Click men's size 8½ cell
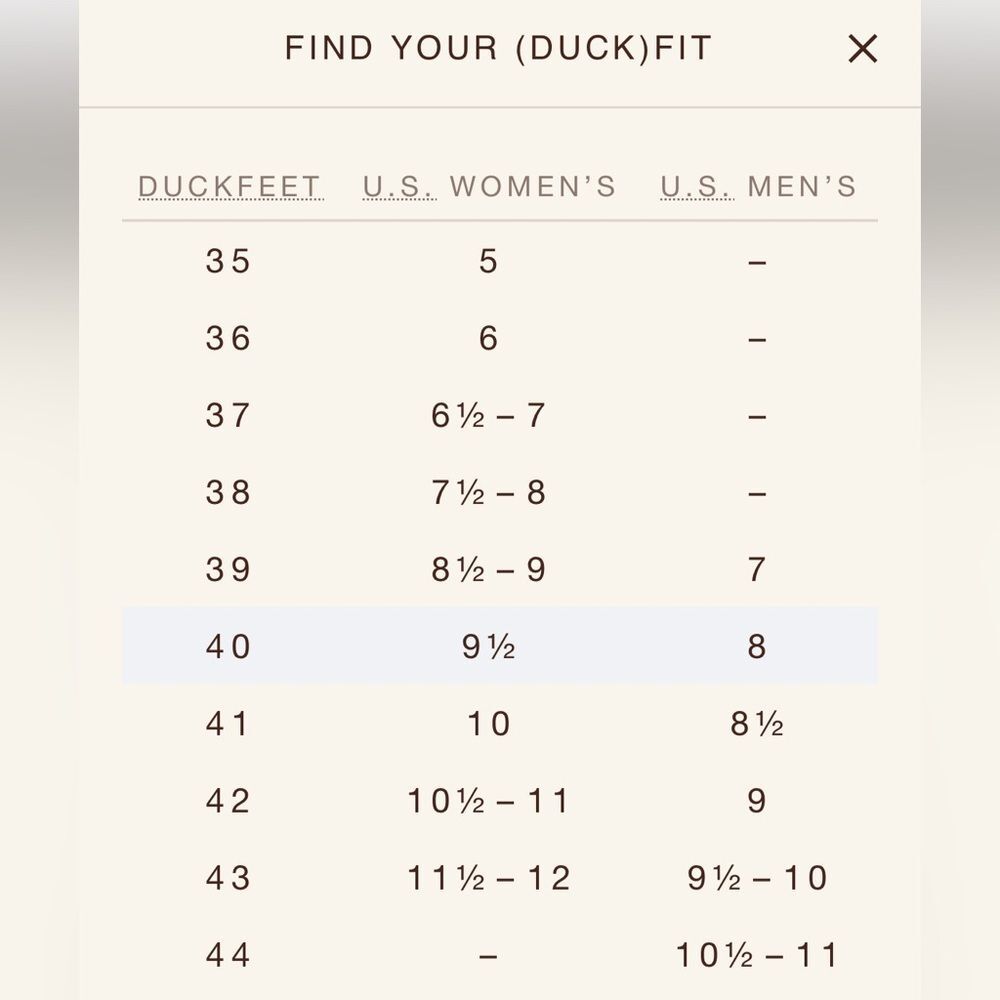 757,724
